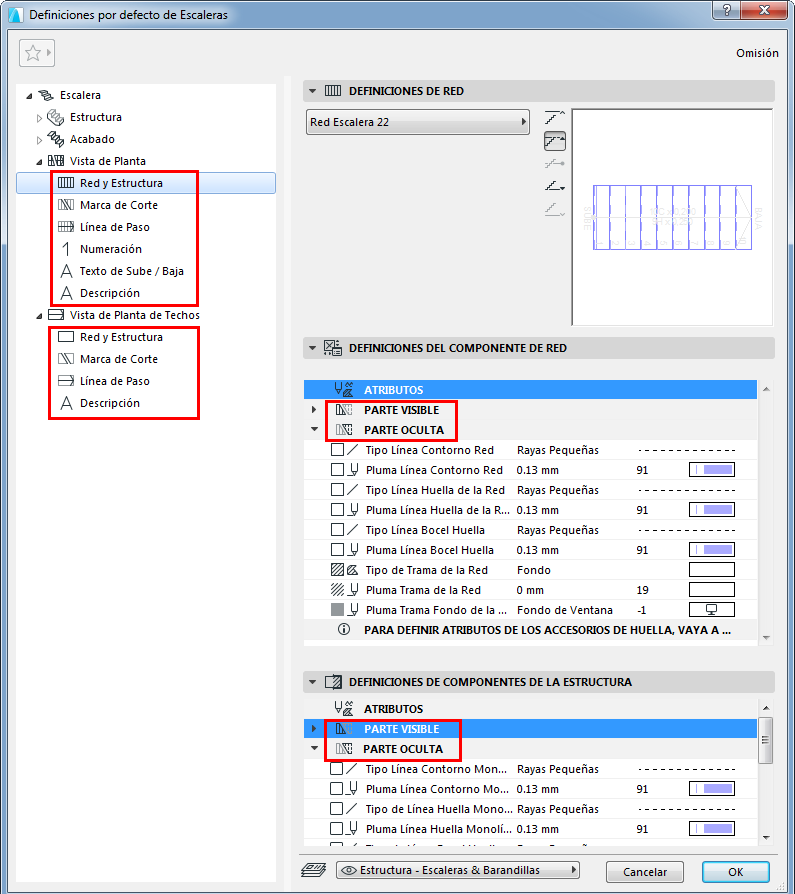This screenshot has height=894, width=795.
Task: Toggle checkbox for Tipo Línea Huella de la Red
Action: [338, 490]
